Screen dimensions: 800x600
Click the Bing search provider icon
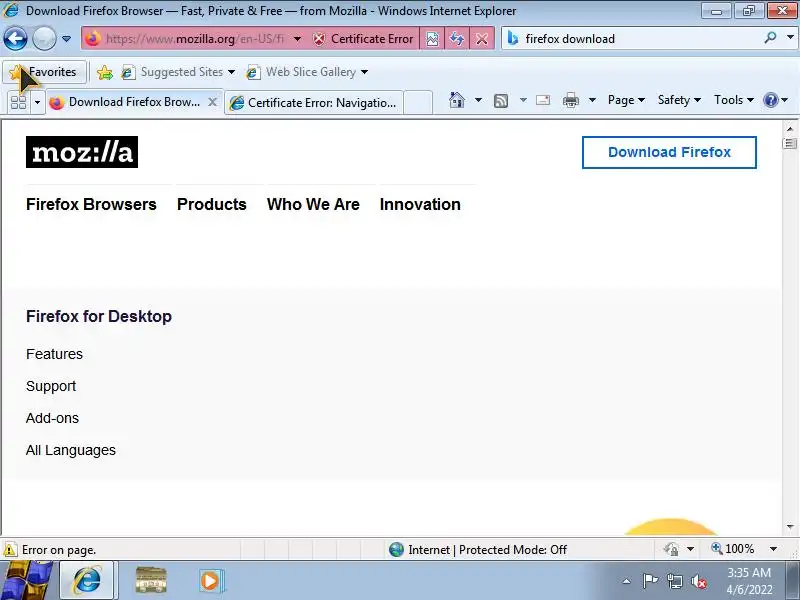(513, 39)
